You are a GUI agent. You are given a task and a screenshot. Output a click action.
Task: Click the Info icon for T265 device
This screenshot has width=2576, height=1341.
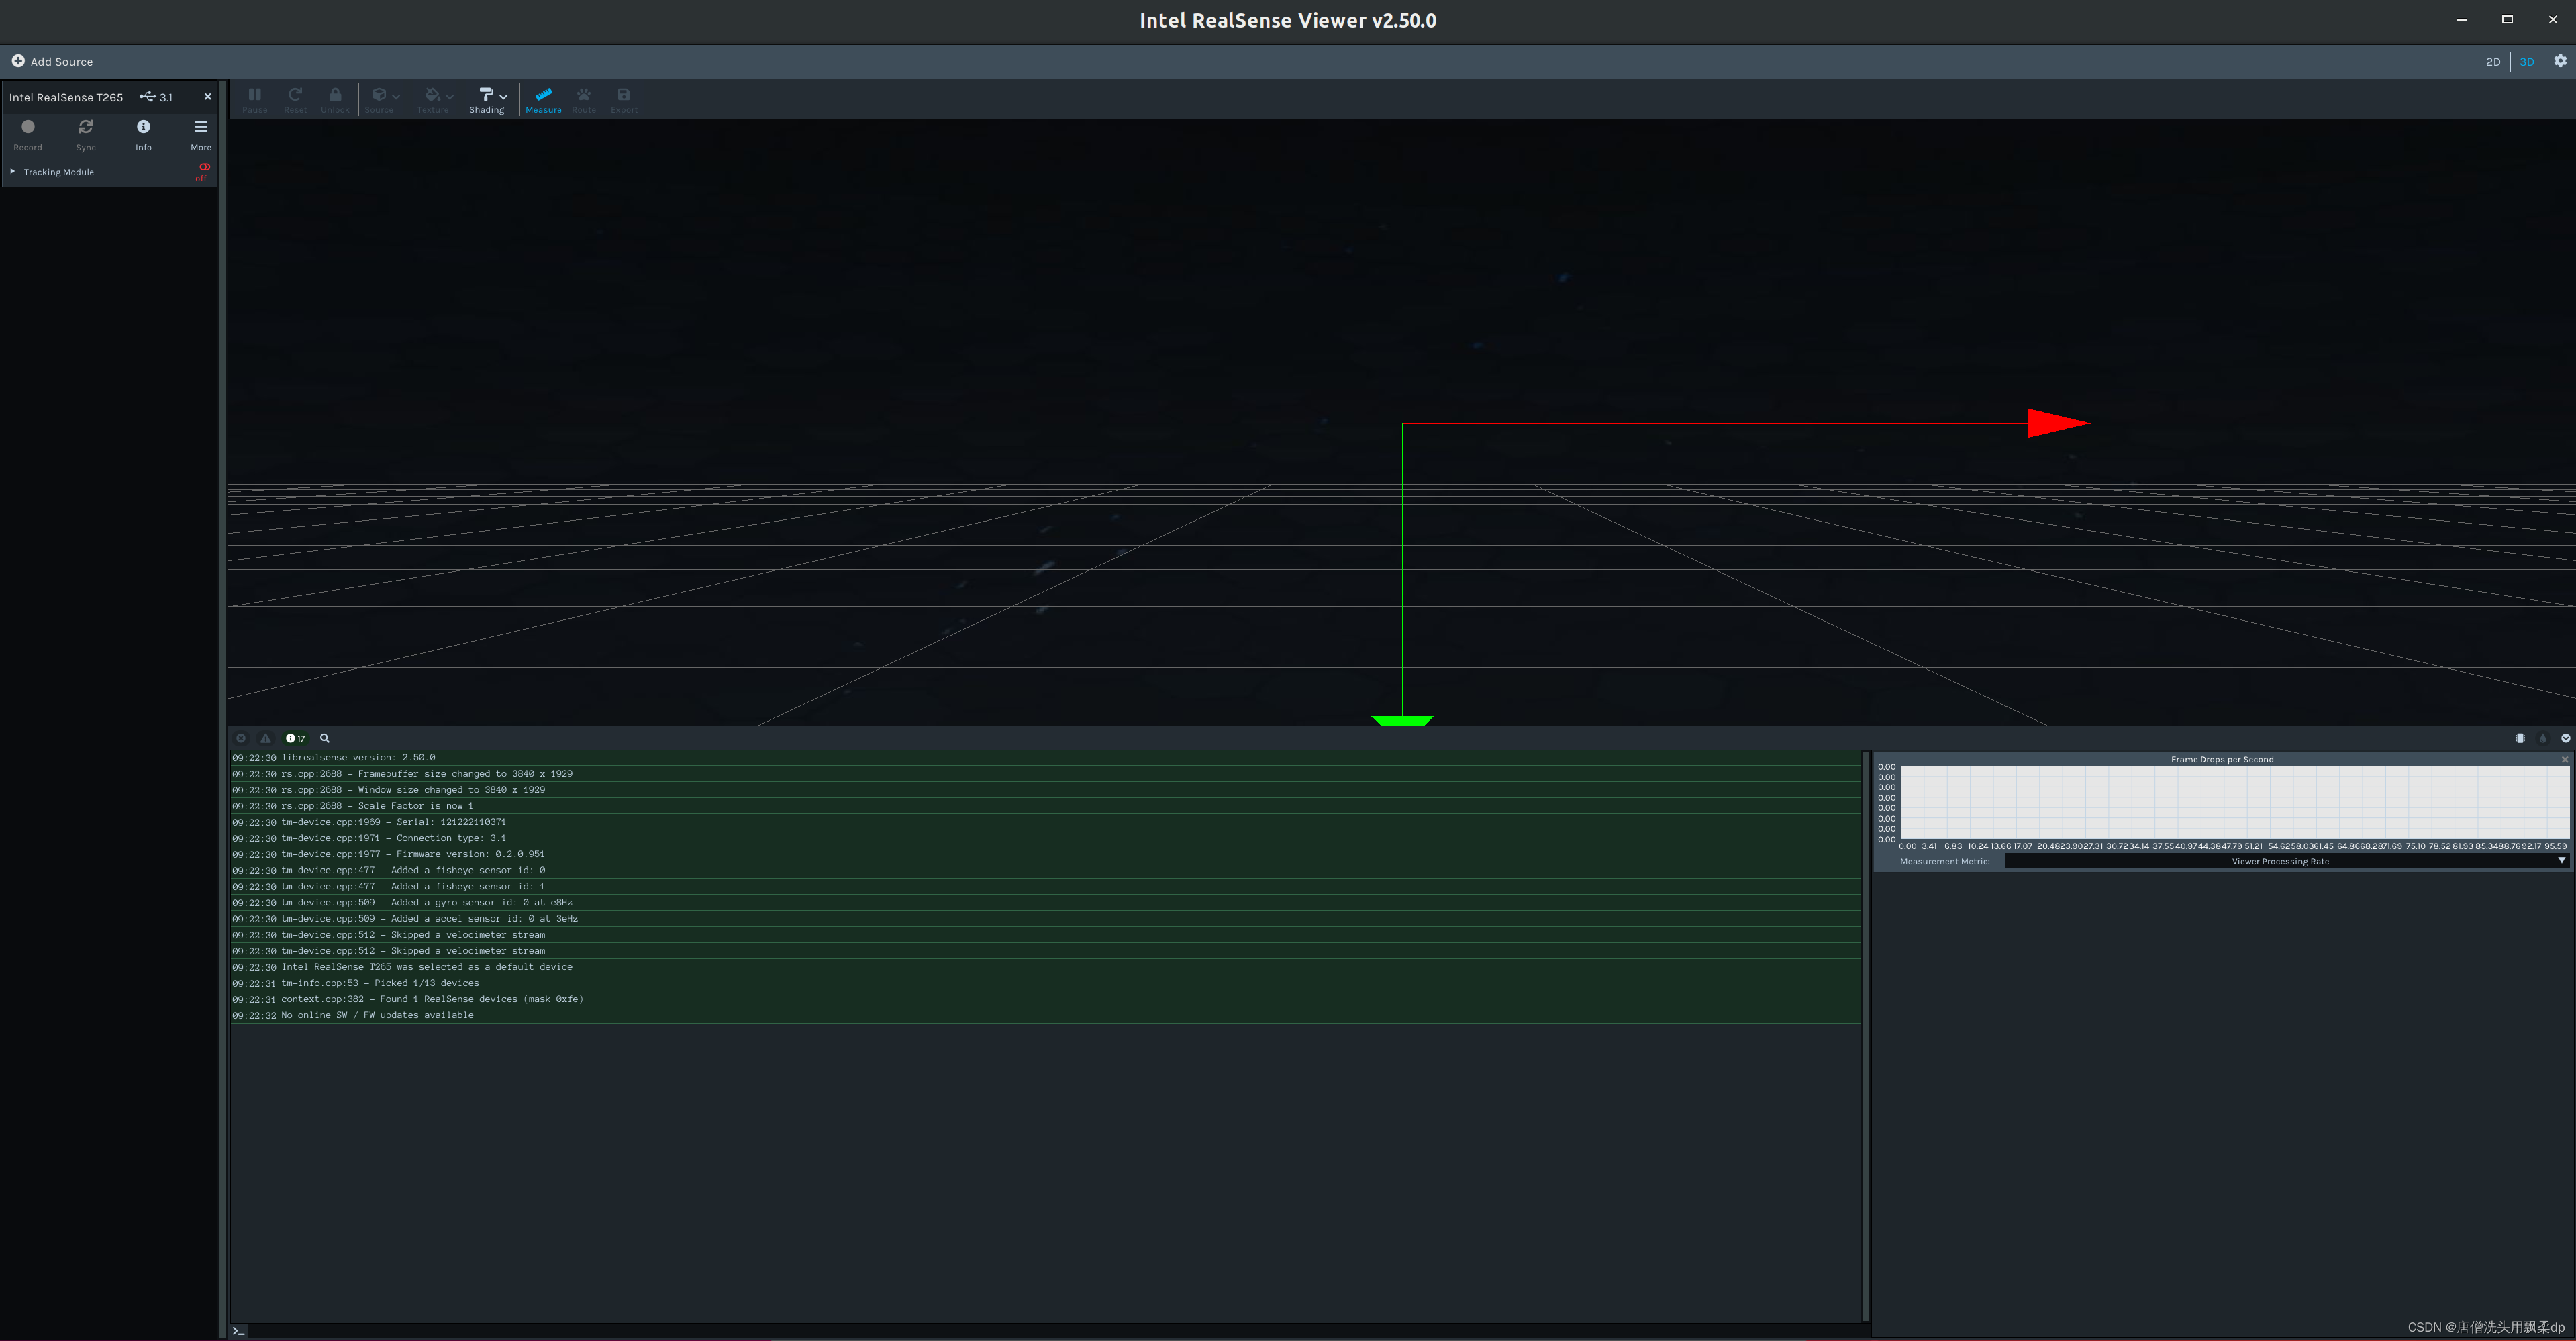click(x=143, y=128)
